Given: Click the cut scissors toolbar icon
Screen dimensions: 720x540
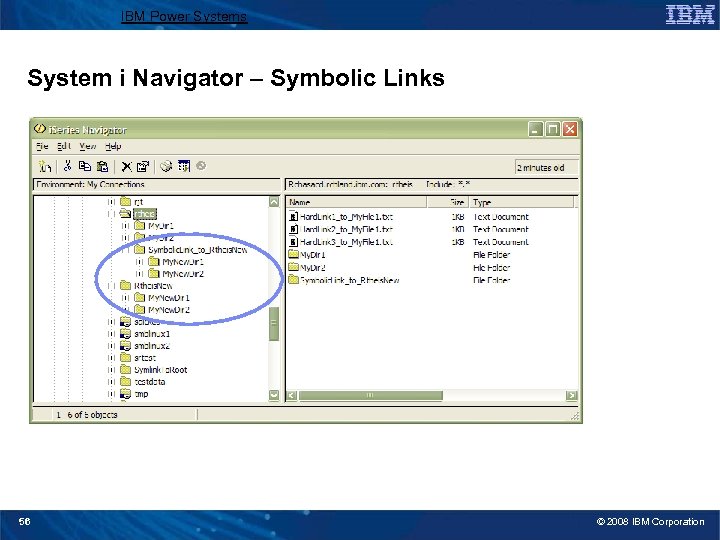Looking at the screenshot, I should pos(68,166).
